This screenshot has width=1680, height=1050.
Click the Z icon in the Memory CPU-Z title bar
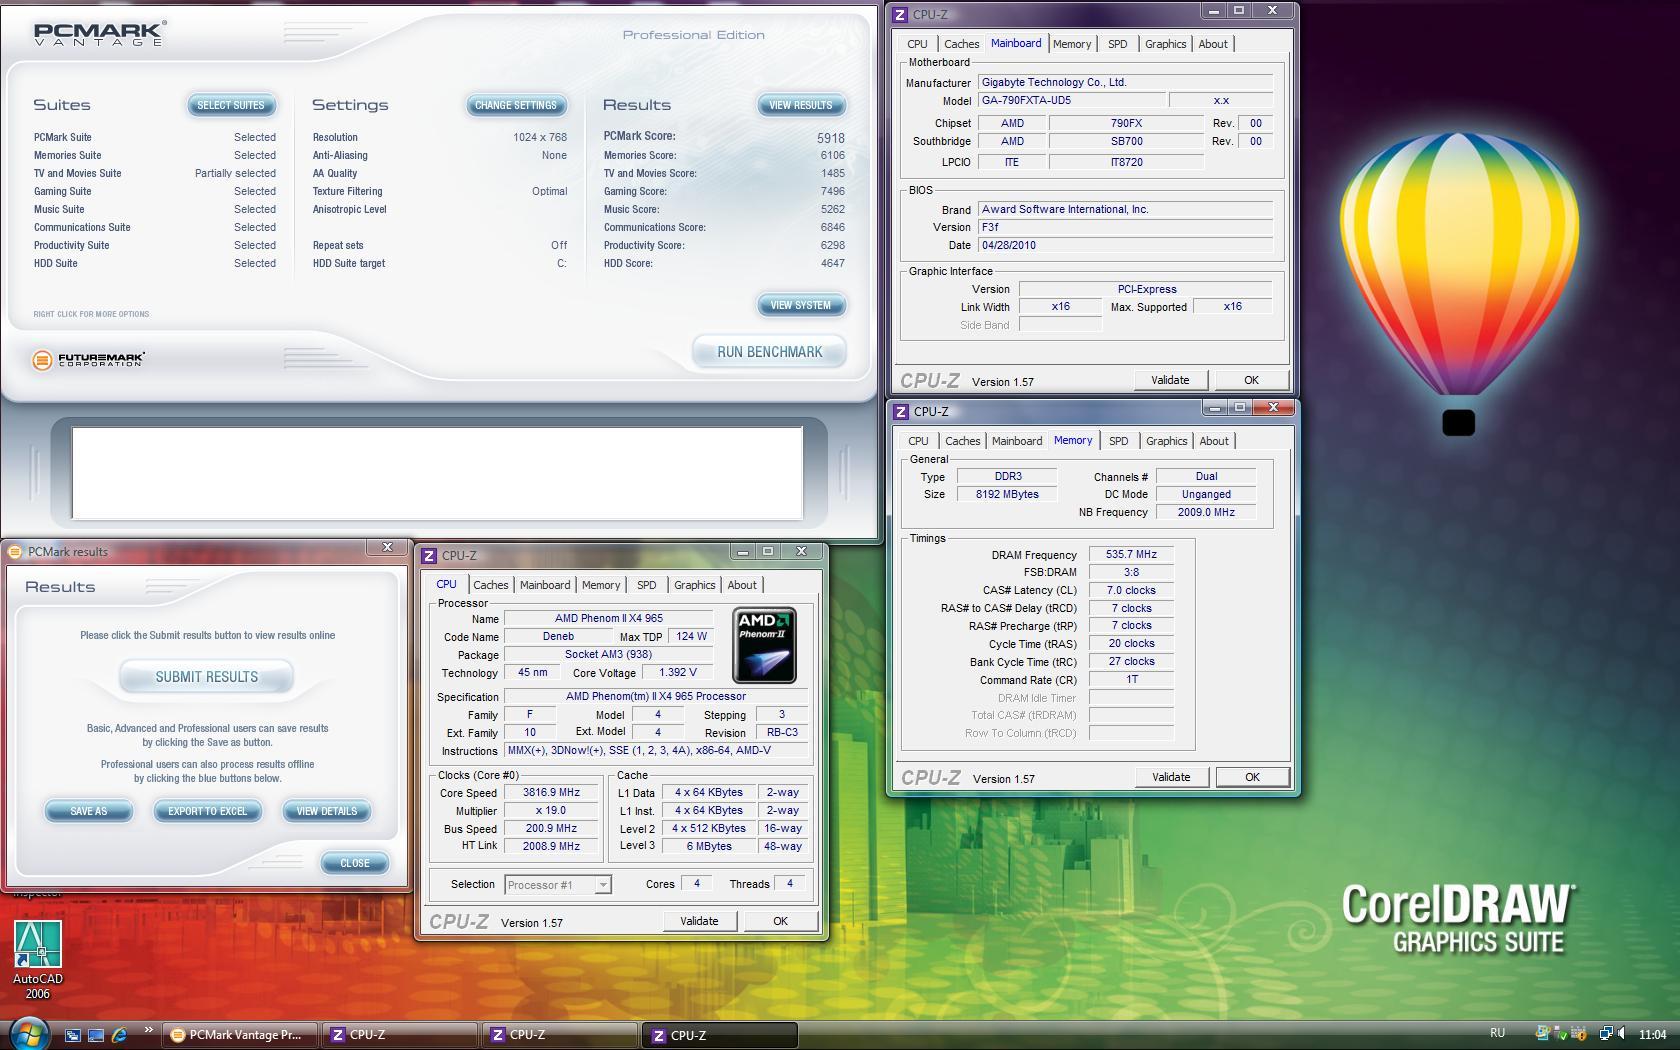pyautogui.click(x=901, y=411)
